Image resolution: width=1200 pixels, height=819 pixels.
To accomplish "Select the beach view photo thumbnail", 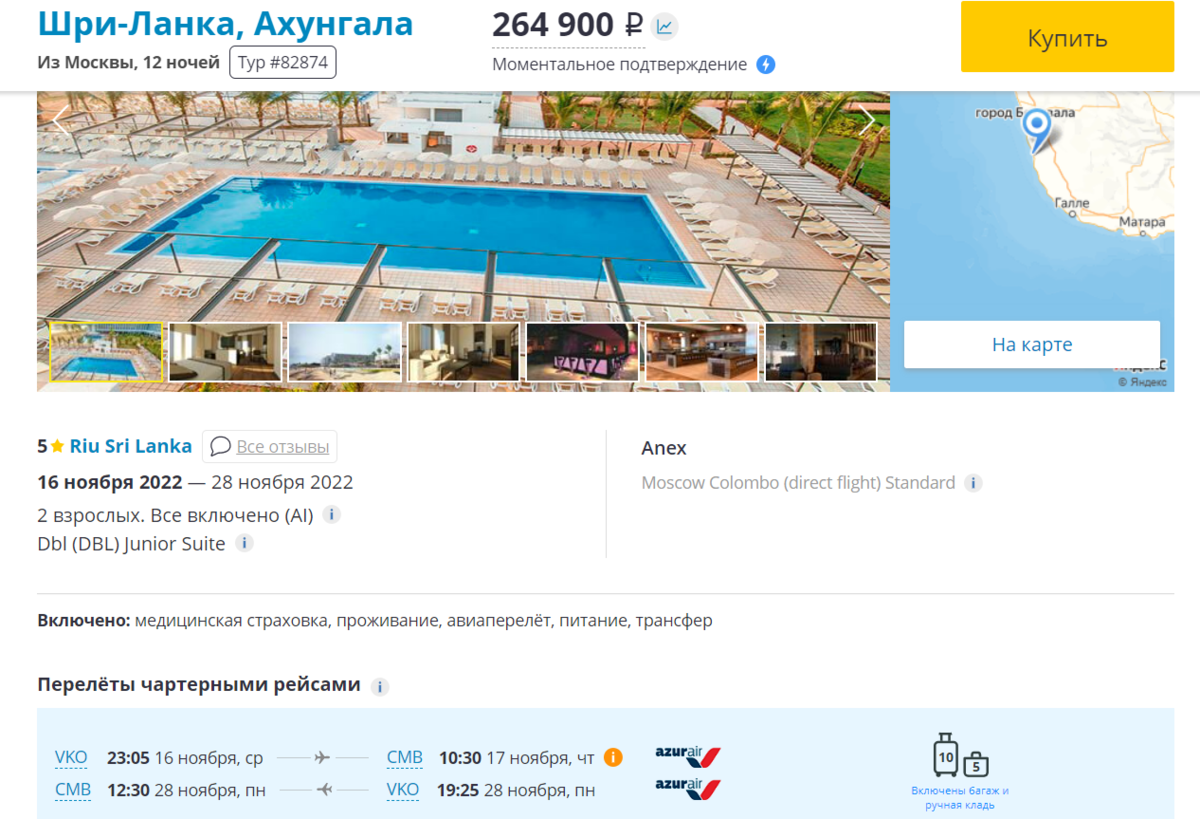I will (345, 352).
